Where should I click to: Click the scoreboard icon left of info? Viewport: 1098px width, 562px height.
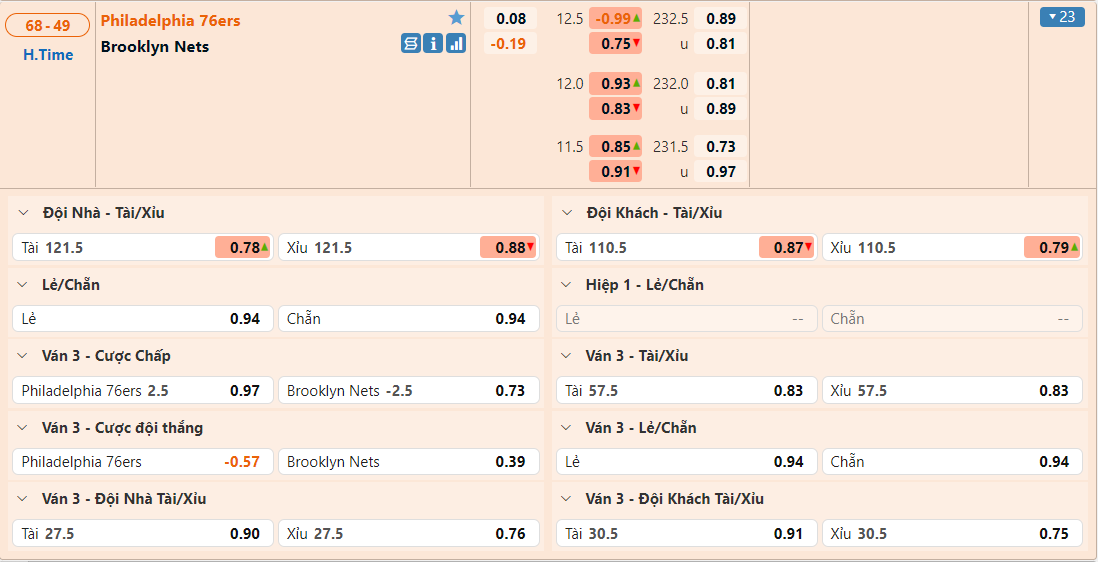[x=411, y=43]
